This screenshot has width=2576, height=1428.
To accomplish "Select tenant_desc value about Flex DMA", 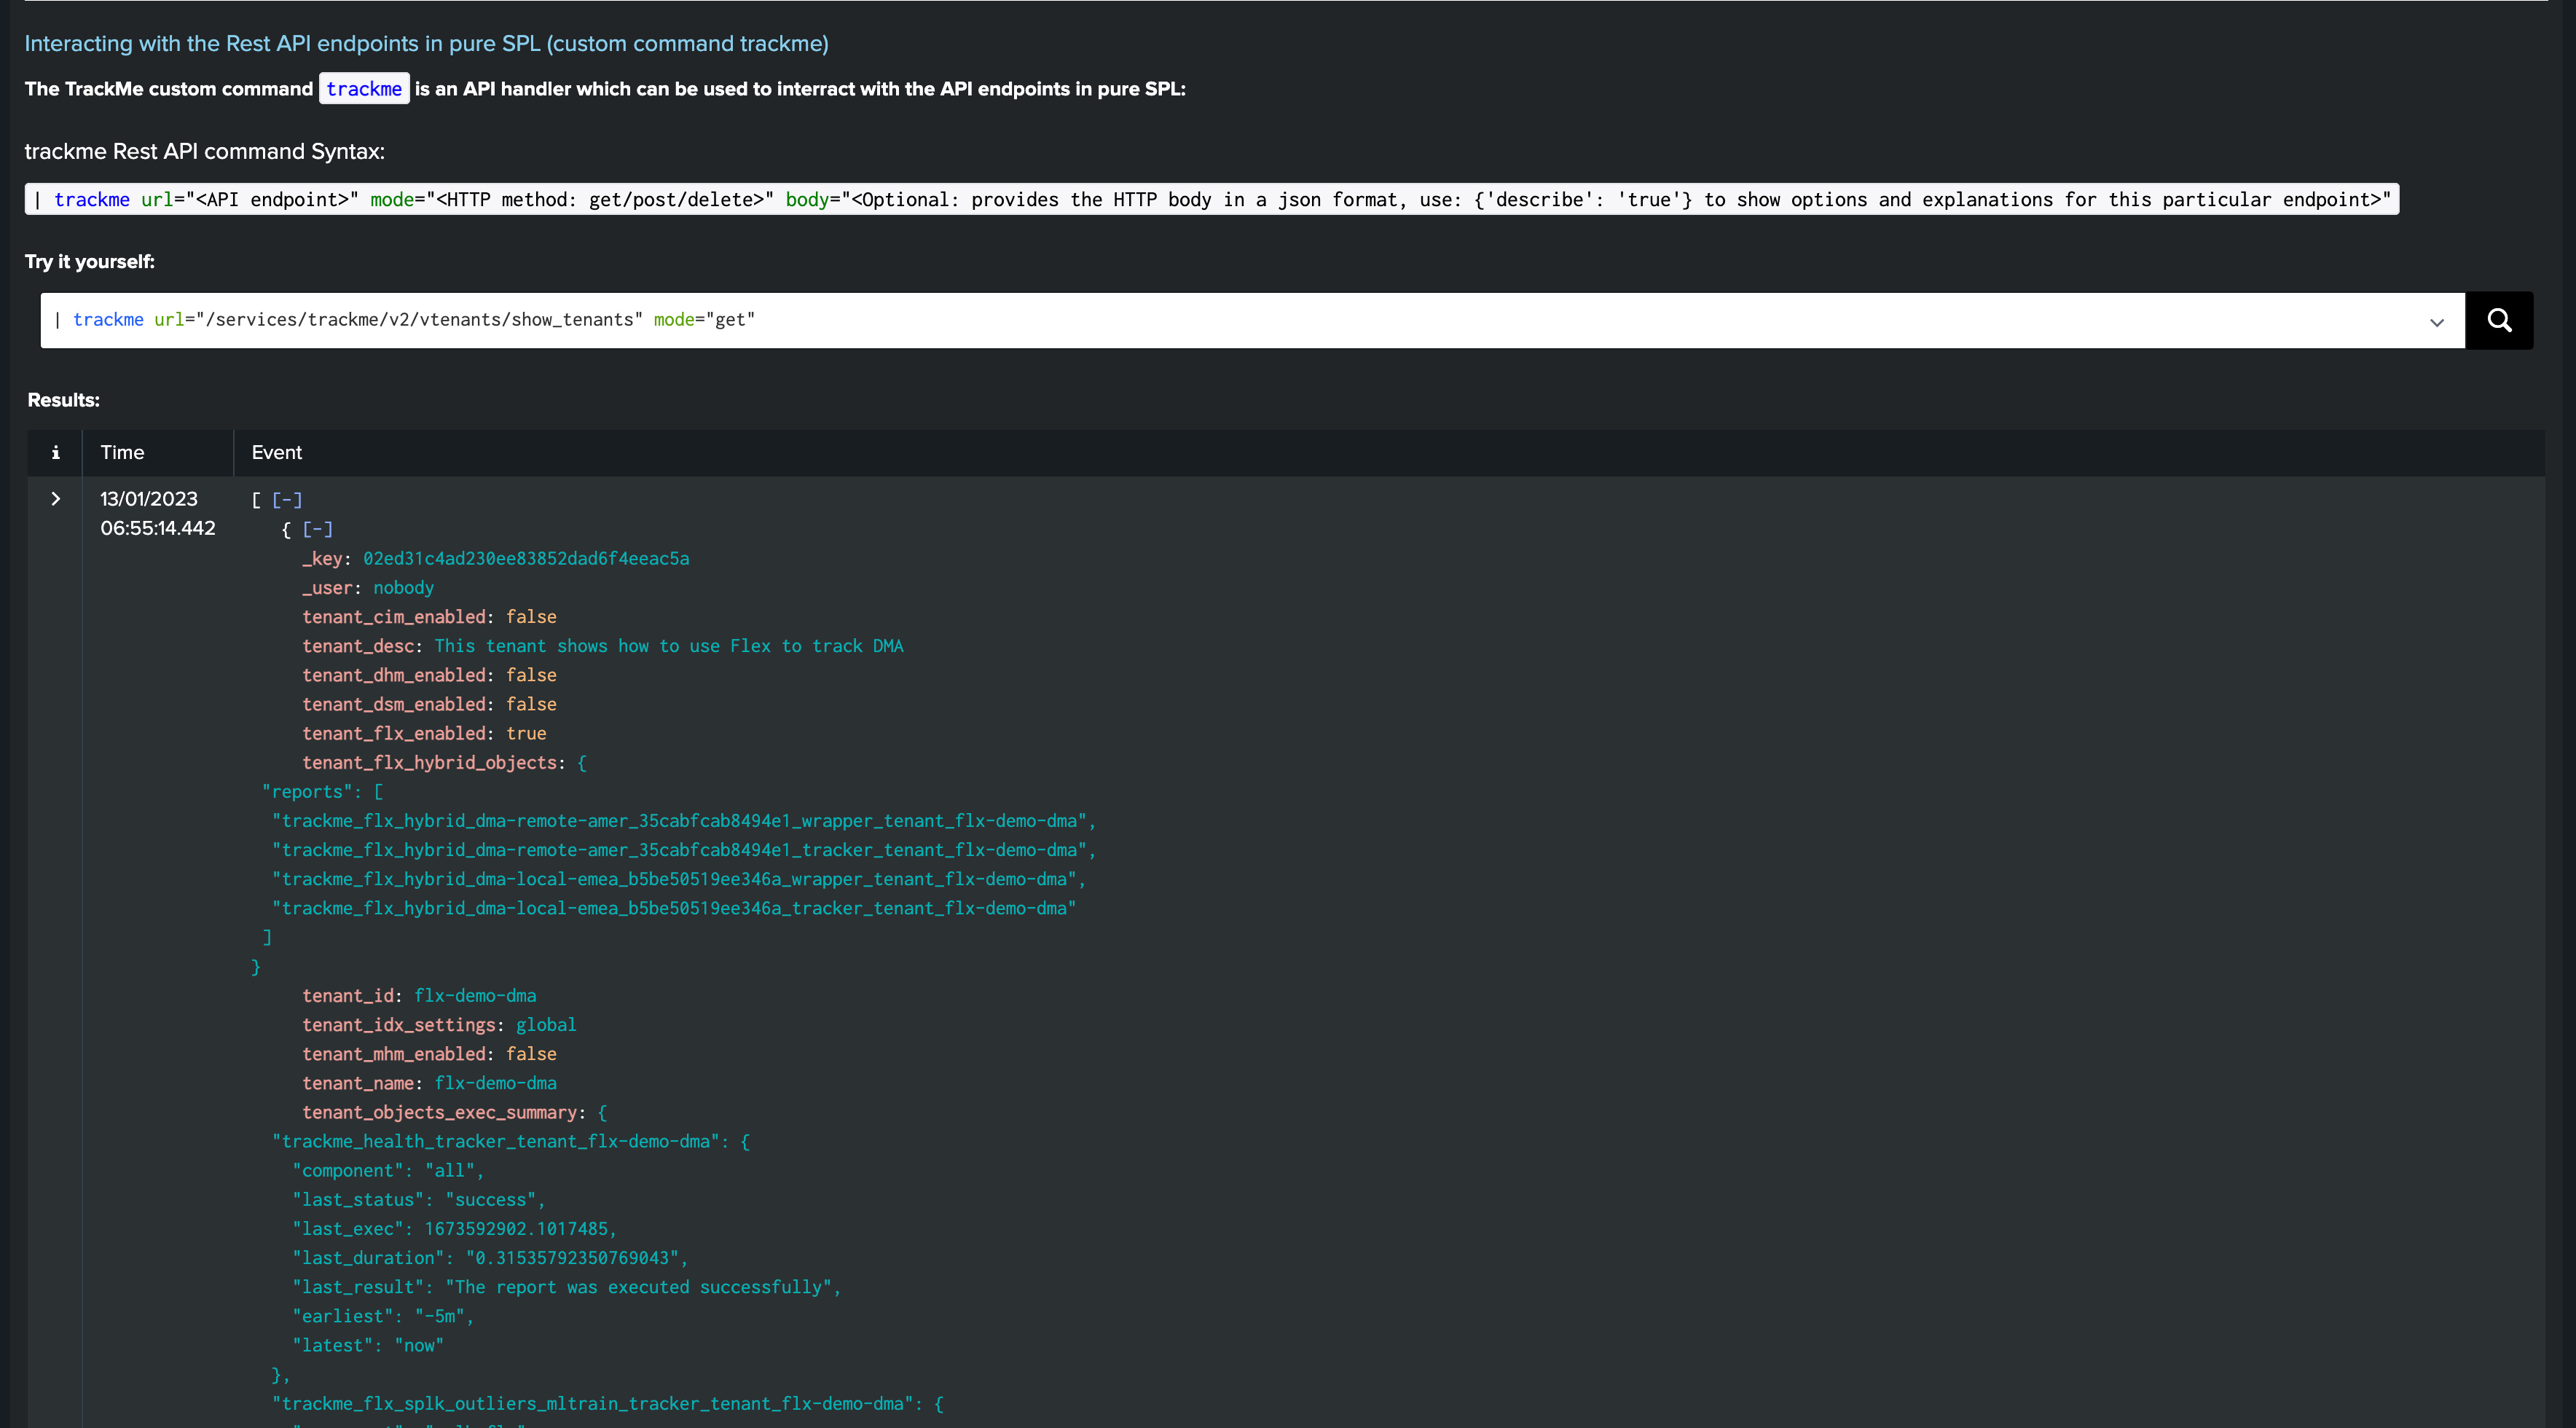I will 669,646.
